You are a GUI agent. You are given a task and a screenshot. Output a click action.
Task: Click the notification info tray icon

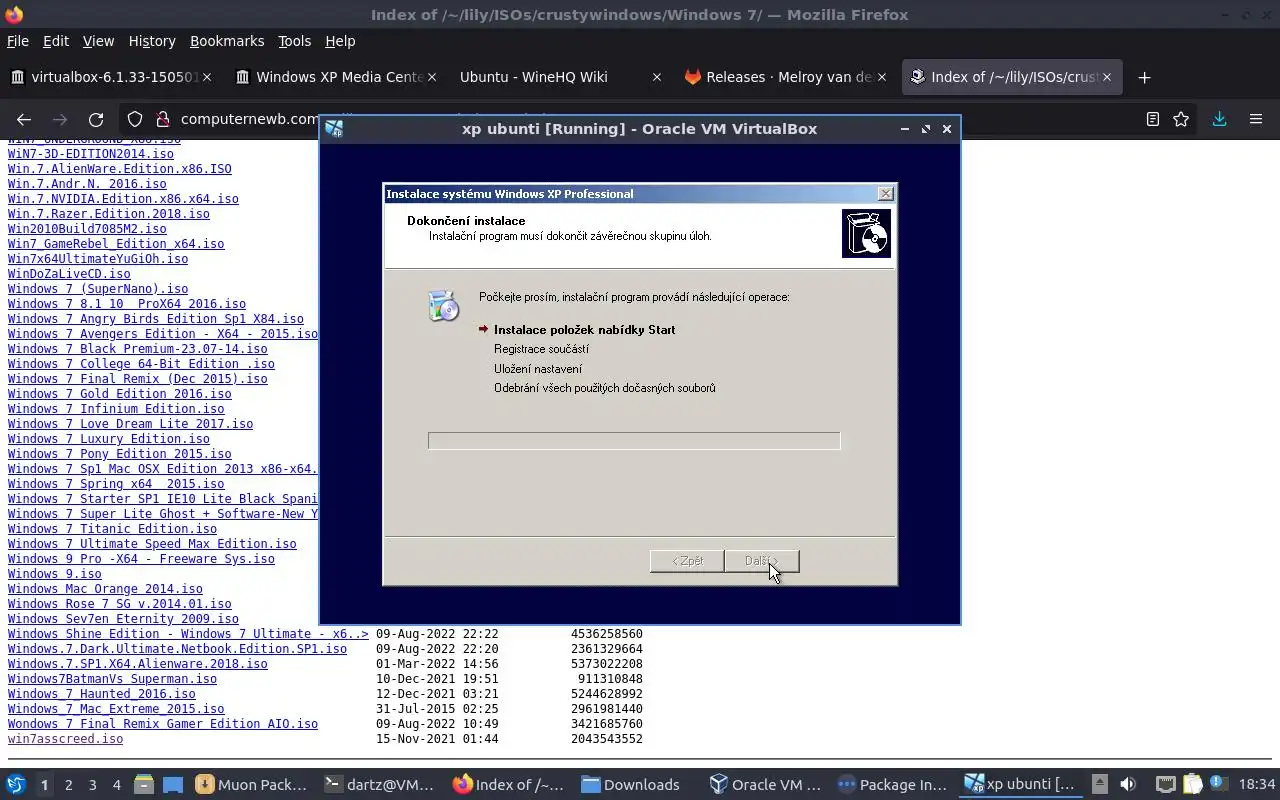(x=1218, y=785)
